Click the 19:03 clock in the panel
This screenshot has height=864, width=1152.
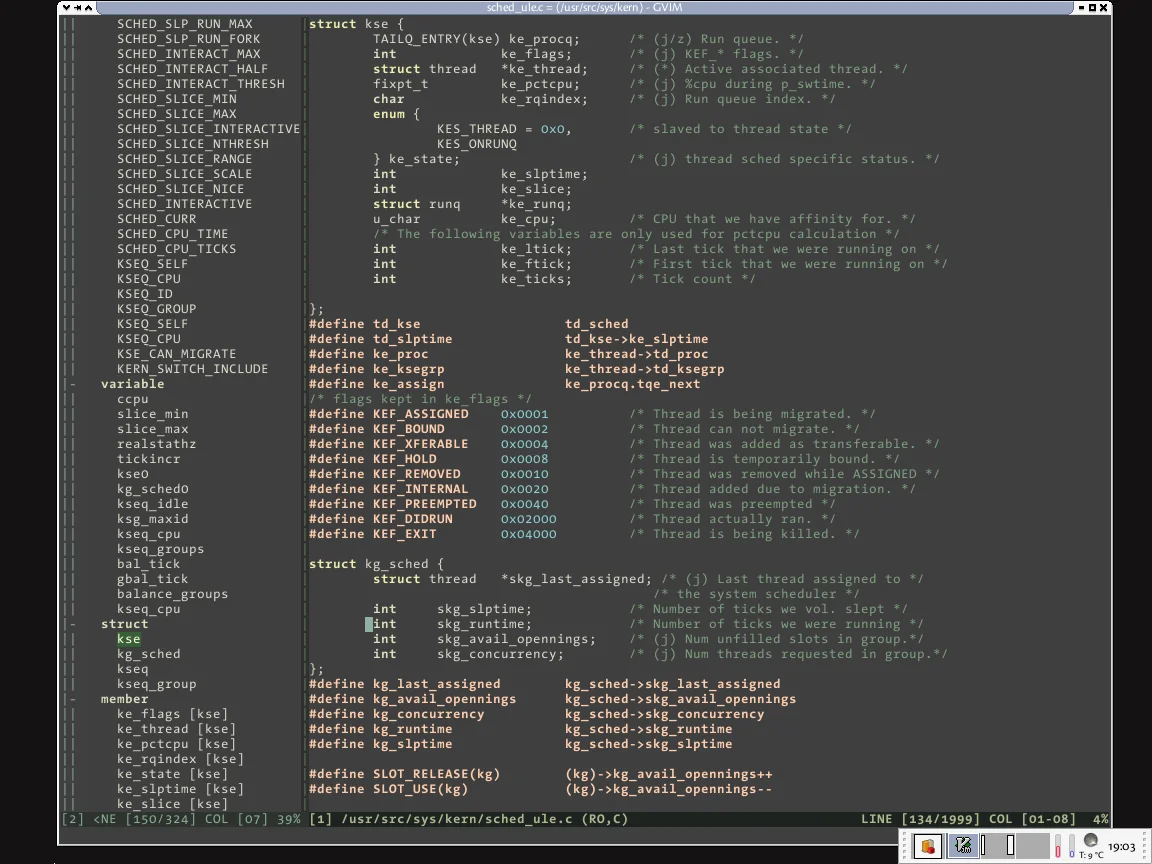pos(1122,846)
